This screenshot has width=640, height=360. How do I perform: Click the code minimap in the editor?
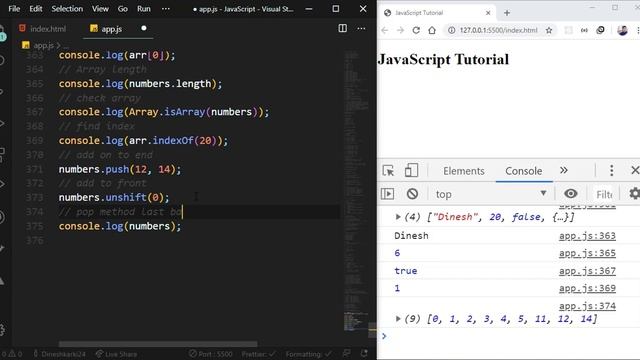pyautogui.click(x=356, y=190)
